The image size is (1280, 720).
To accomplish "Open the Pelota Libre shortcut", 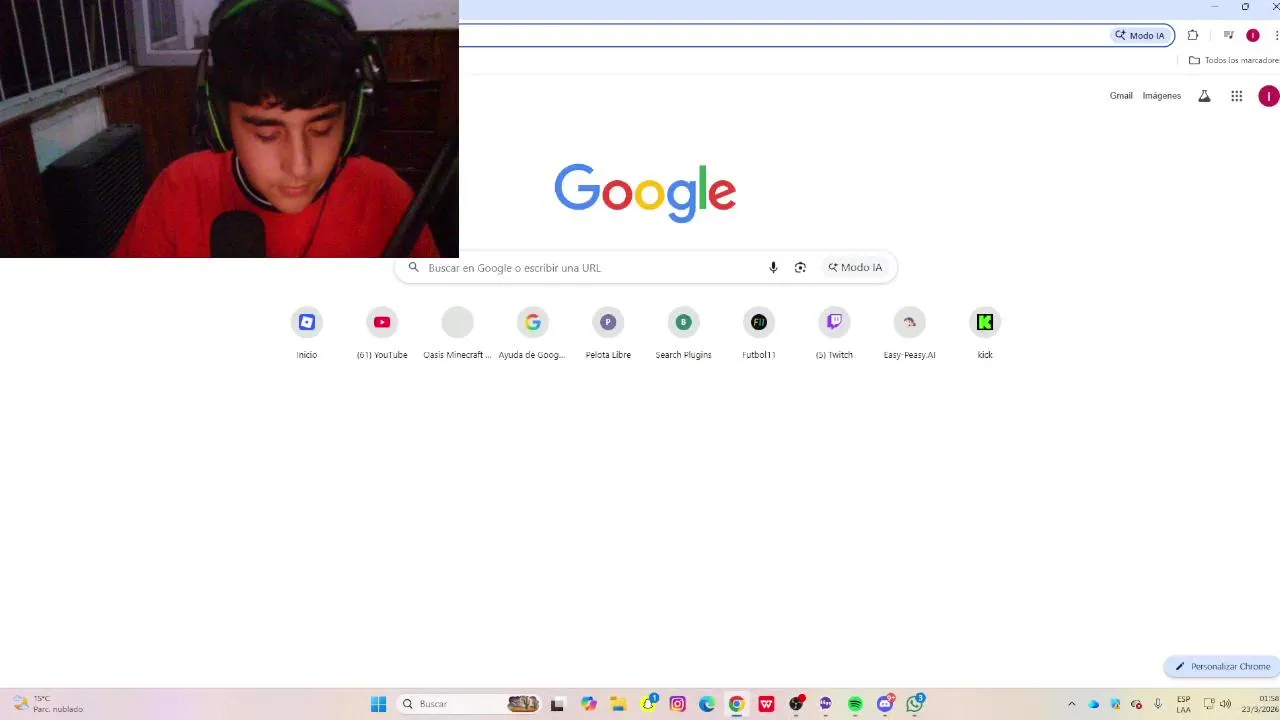I will point(608,333).
